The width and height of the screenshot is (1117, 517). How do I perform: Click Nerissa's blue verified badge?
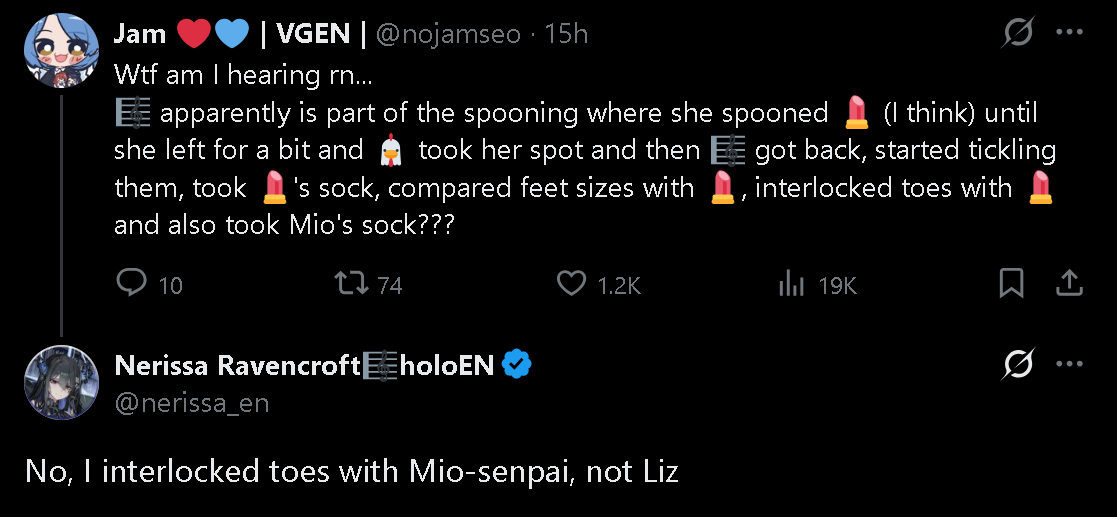tap(516, 366)
